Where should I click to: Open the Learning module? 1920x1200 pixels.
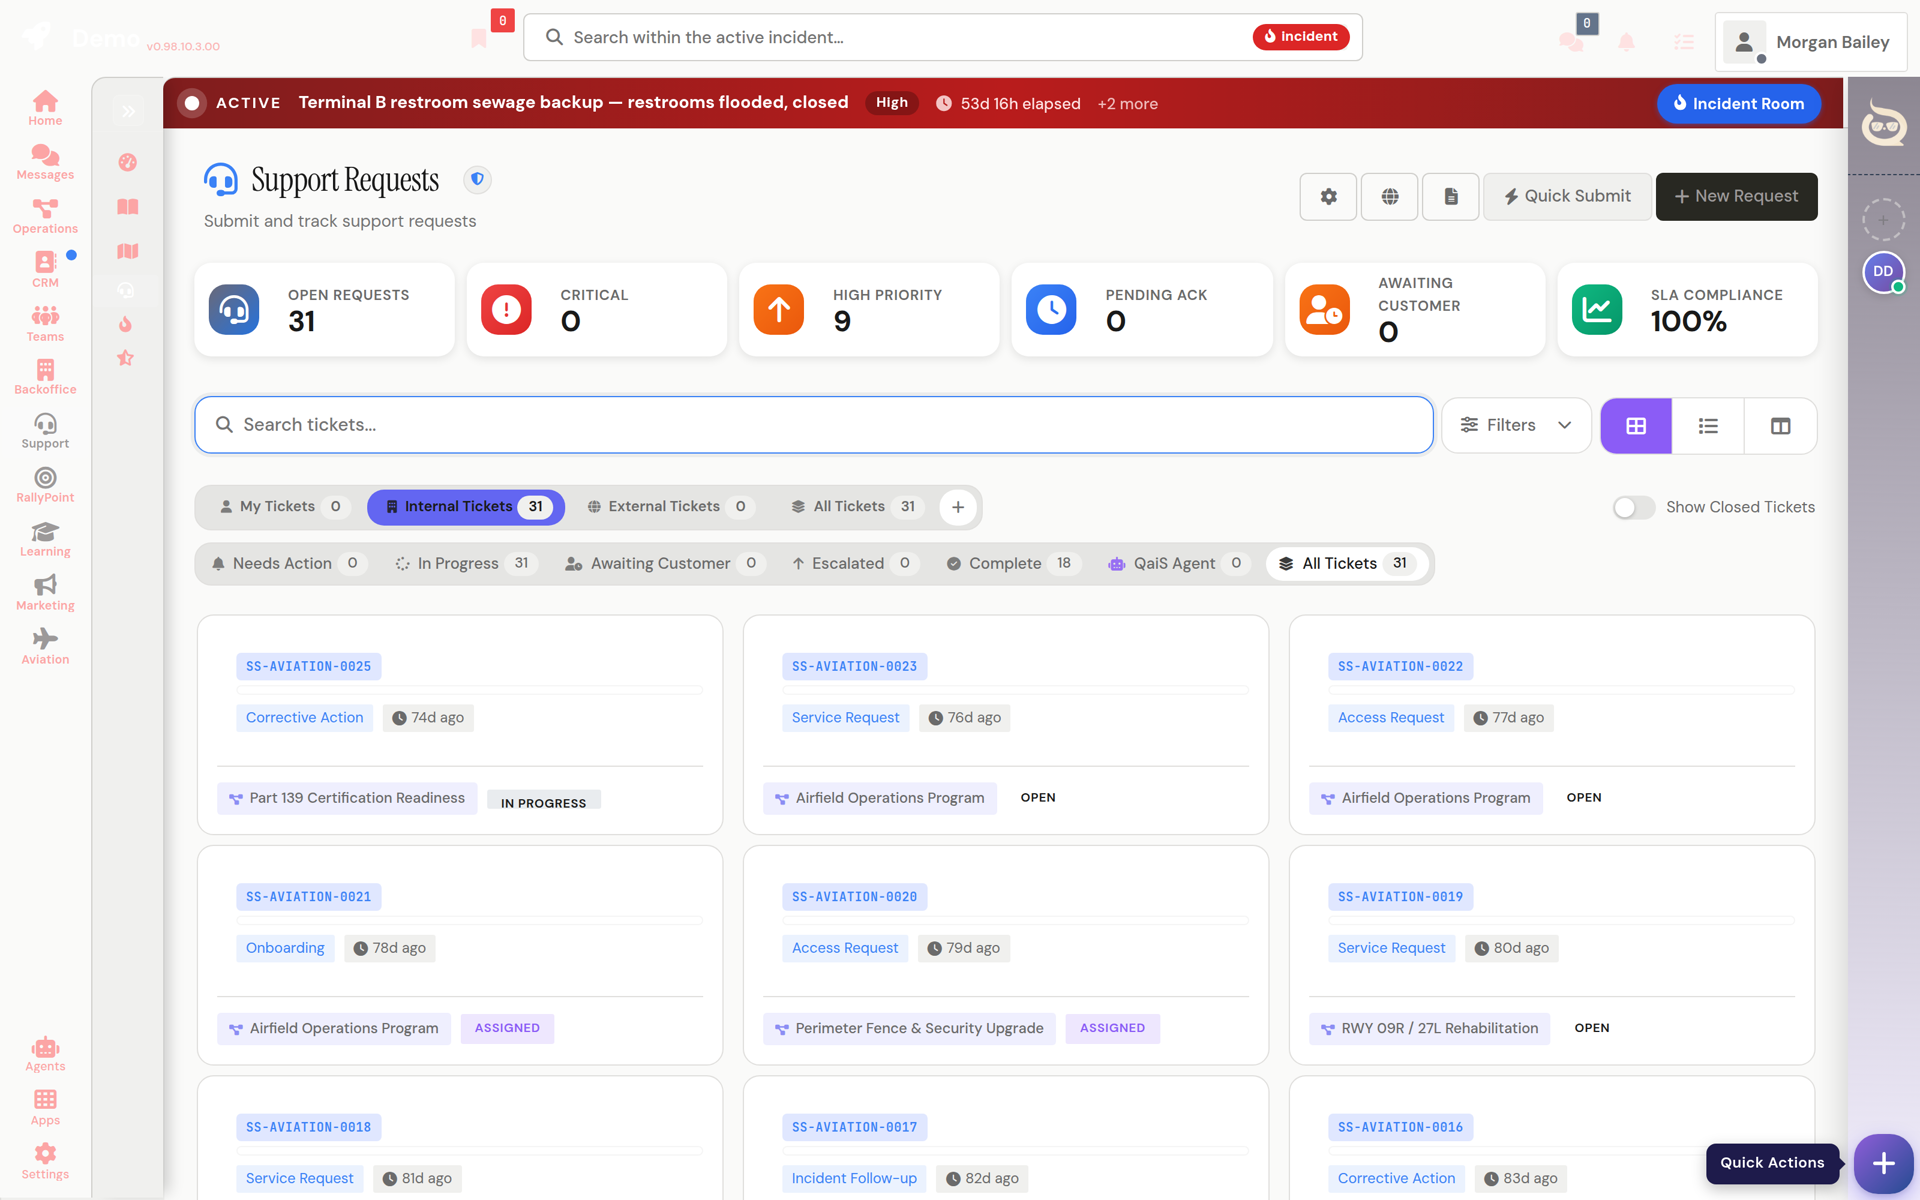coord(45,540)
